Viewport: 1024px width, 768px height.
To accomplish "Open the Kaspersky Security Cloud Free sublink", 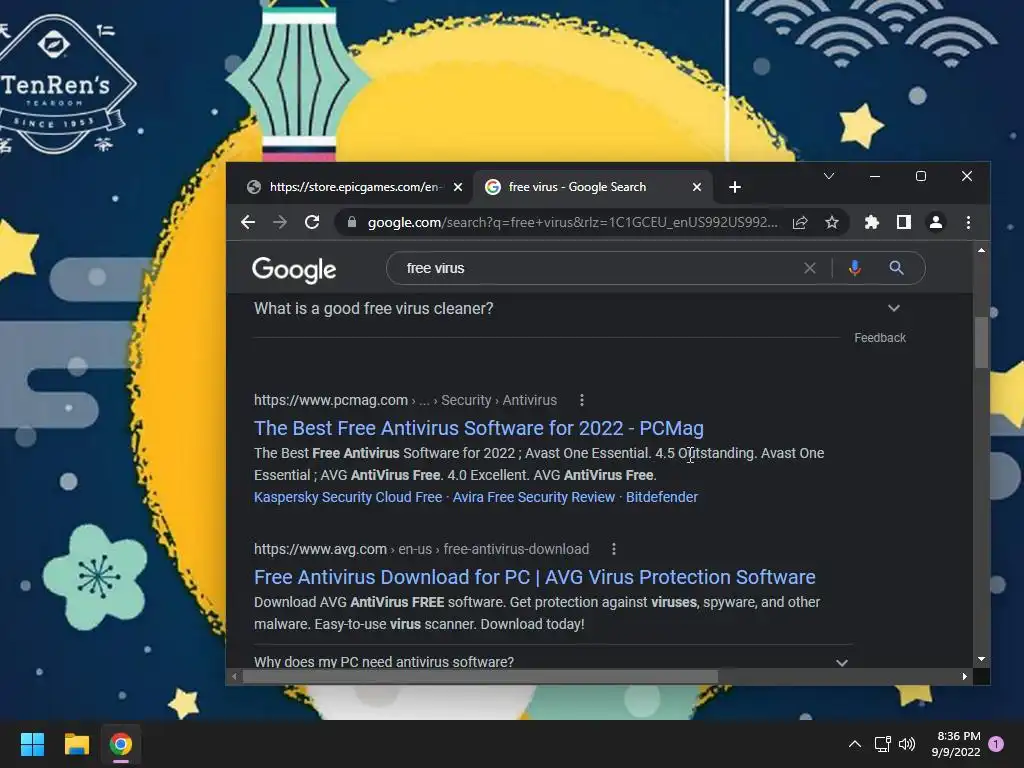I will [x=348, y=497].
